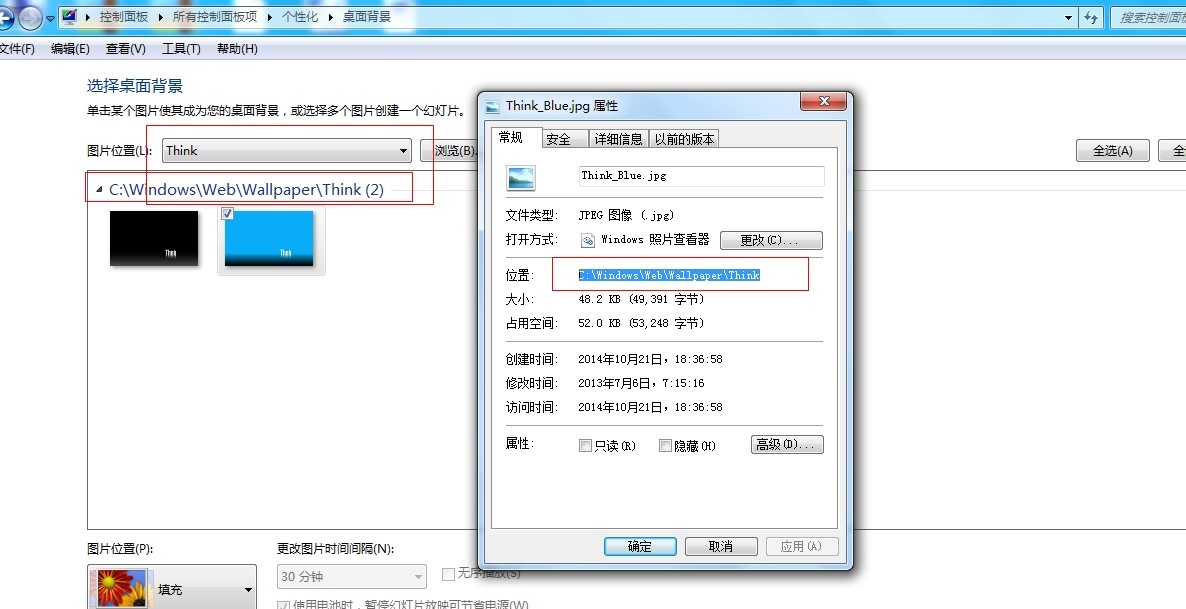Screen dimensions: 1186x609
Task: Confirm with the 确定 button
Action: [639, 546]
